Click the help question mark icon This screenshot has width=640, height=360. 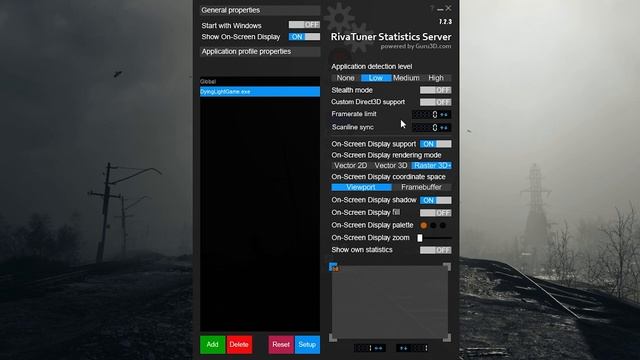click(x=432, y=9)
